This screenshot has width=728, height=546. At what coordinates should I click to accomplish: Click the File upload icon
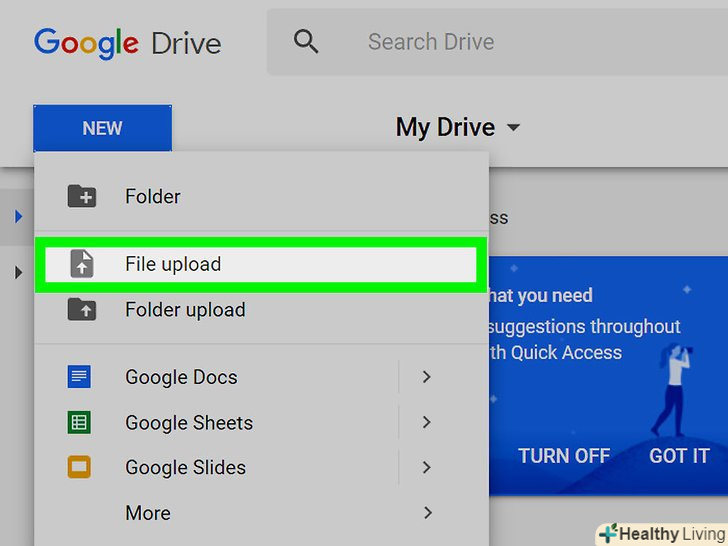[82, 264]
